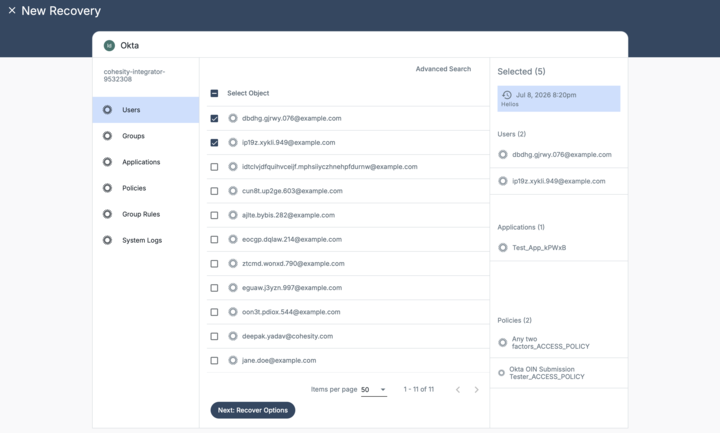Click the icon beside idtclvjdfquihvceijf user
The width and height of the screenshot is (720, 433).
coord(233,167)
